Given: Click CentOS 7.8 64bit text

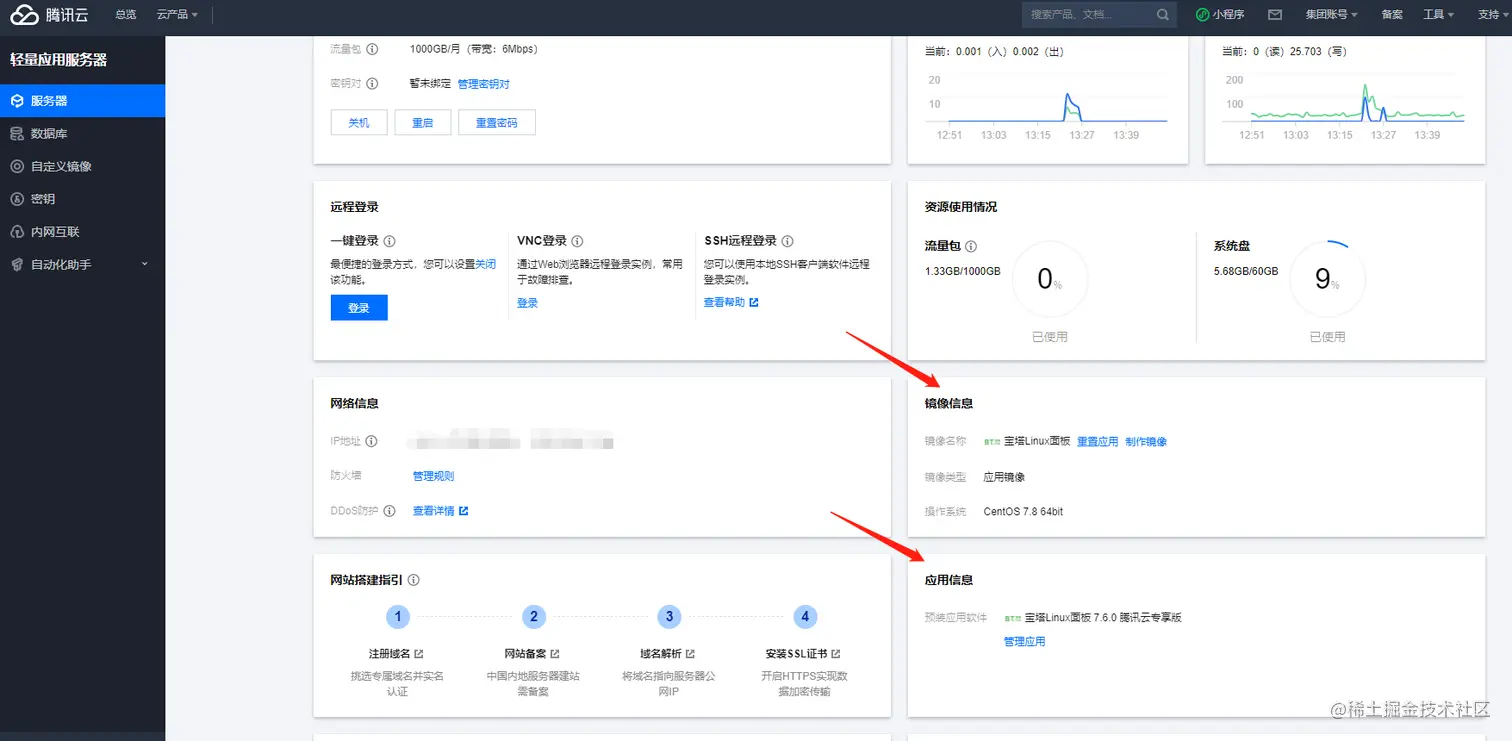Looking at the screenshot, I should tap(1023, 512).
